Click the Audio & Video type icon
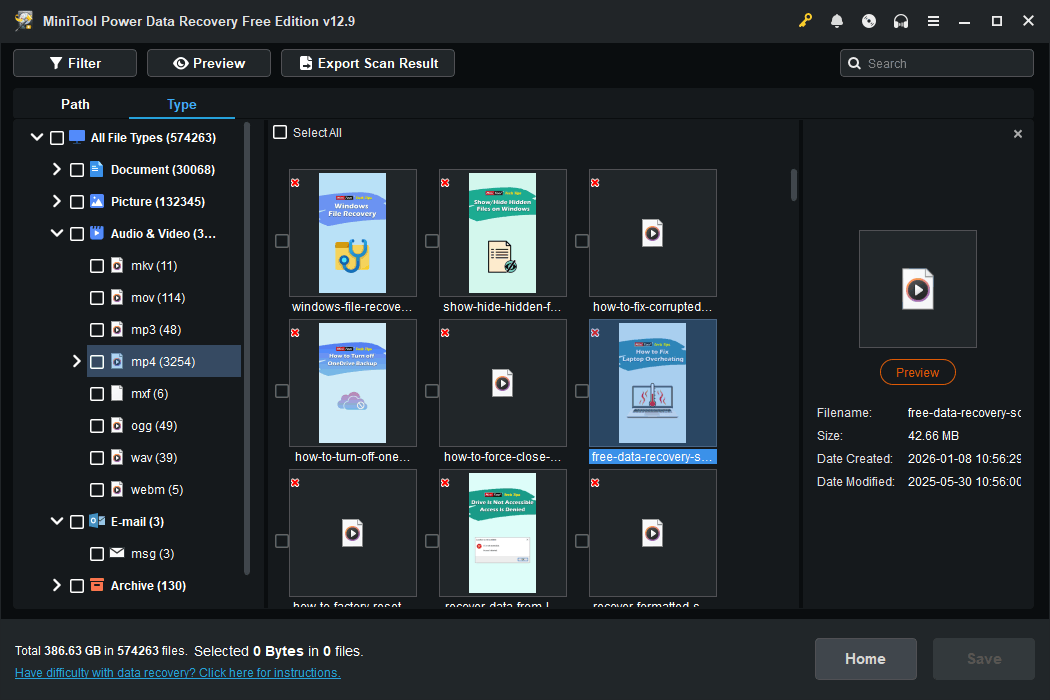The width and height of the screenshot is (1050, 700). coord(97,233)
